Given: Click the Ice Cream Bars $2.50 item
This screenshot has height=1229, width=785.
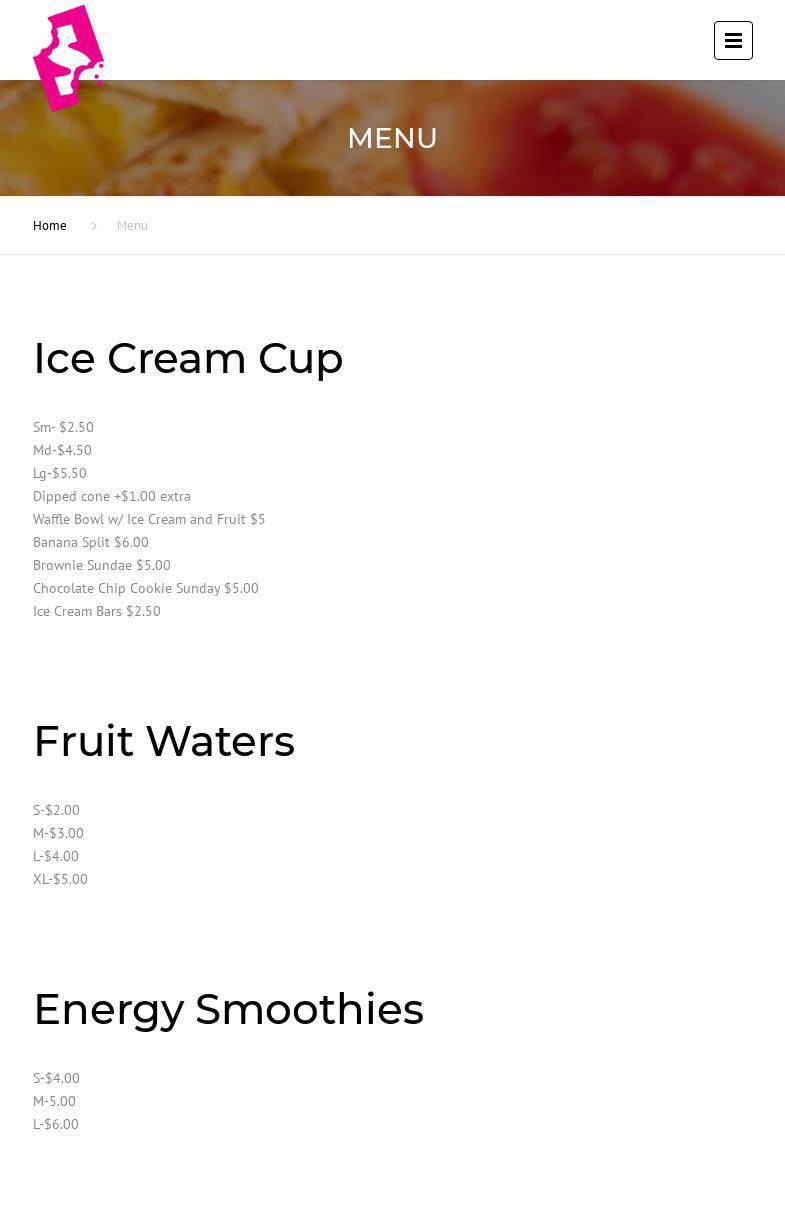Looking at the screenshot, I should [x=97, y=611].
